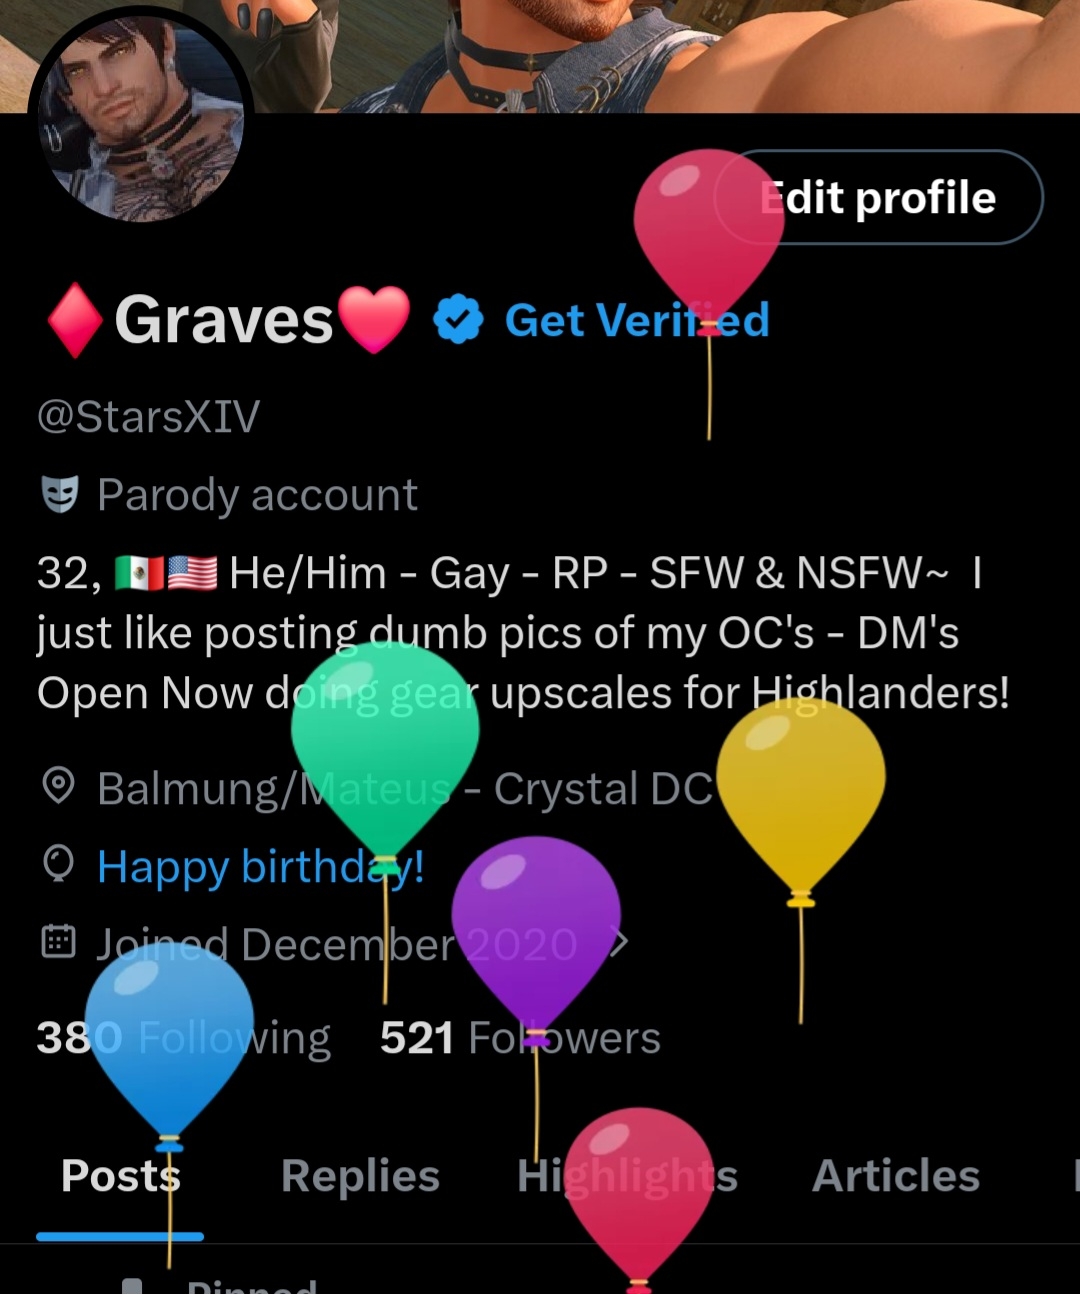
Task: Switch to the Replies tab
Action: pos(360,1176)
